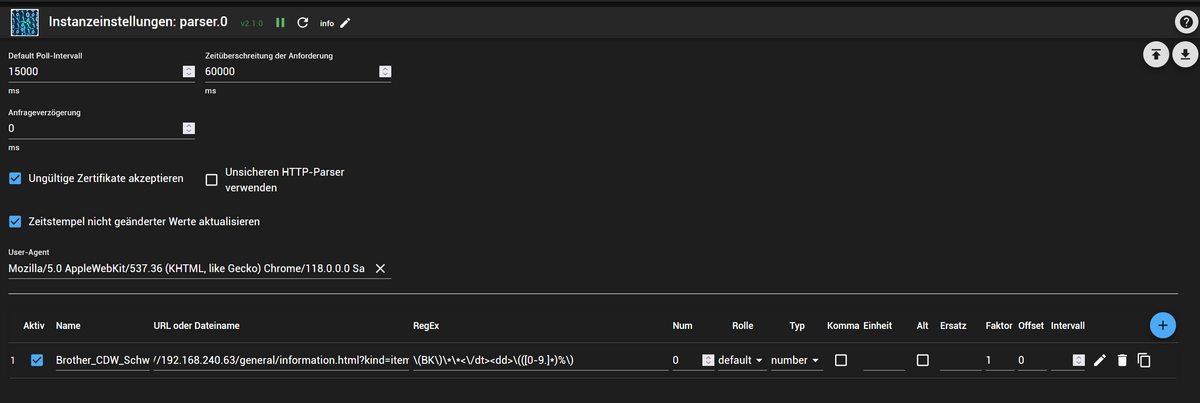
Task: Delete the Brother_CDW_Schw rule
Action: pos(1122,360)
